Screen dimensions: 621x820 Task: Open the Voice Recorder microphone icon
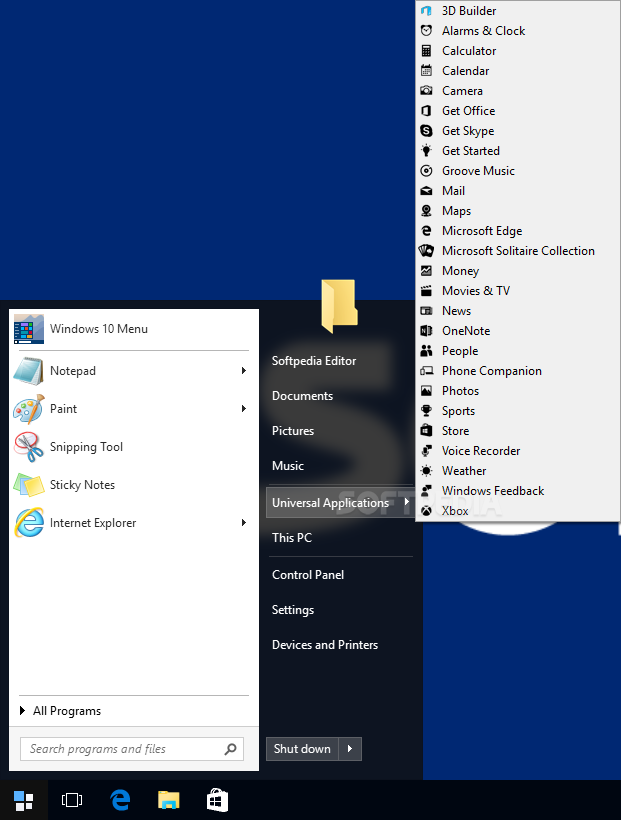426,450
